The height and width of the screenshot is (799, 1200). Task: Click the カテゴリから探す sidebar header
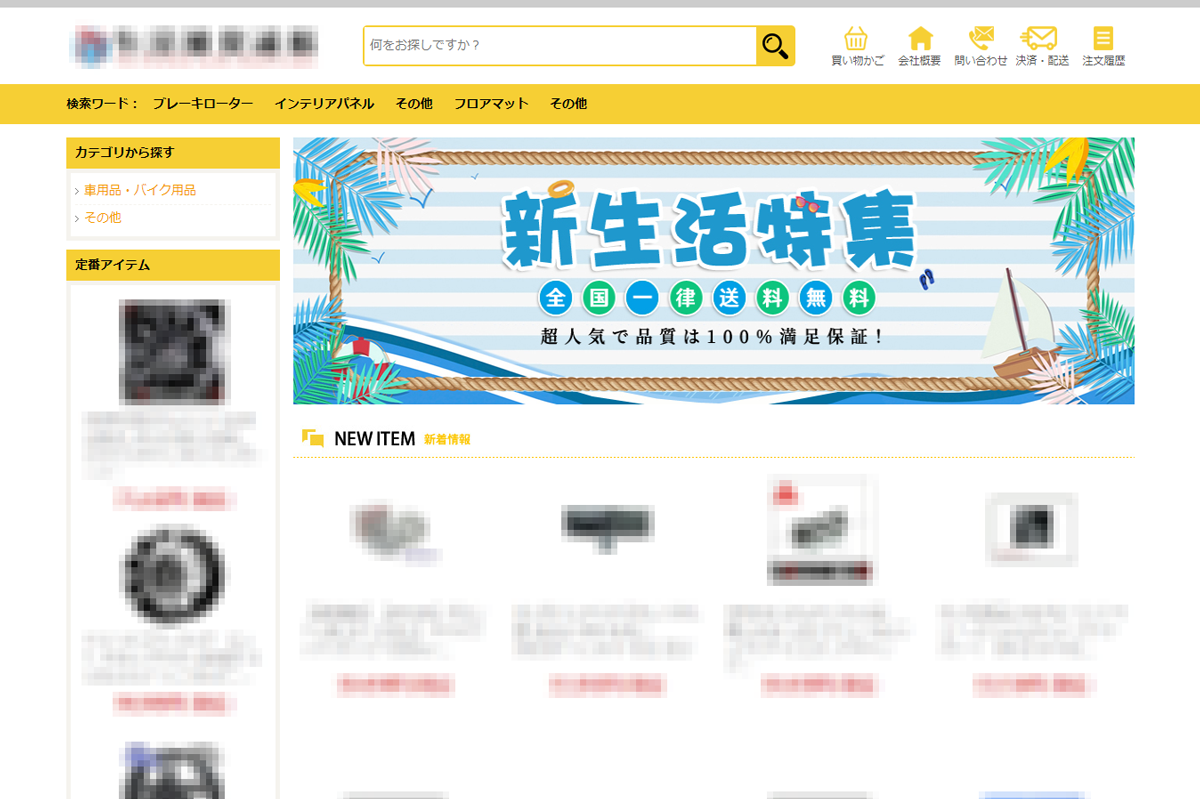coord(173,153)
